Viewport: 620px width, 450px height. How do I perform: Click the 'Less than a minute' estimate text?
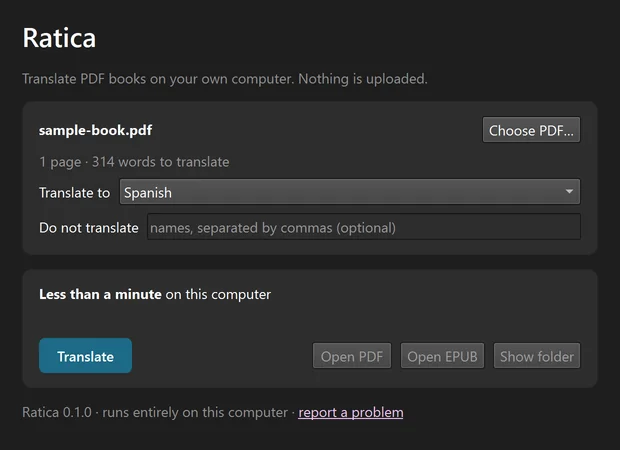click(100, 294)
